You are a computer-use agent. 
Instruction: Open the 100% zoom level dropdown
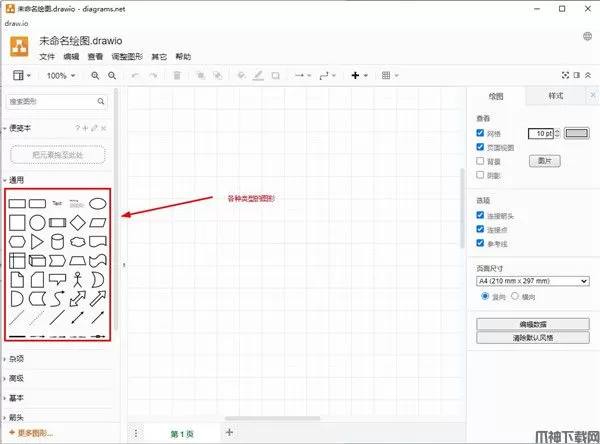[x=59, y=75]
